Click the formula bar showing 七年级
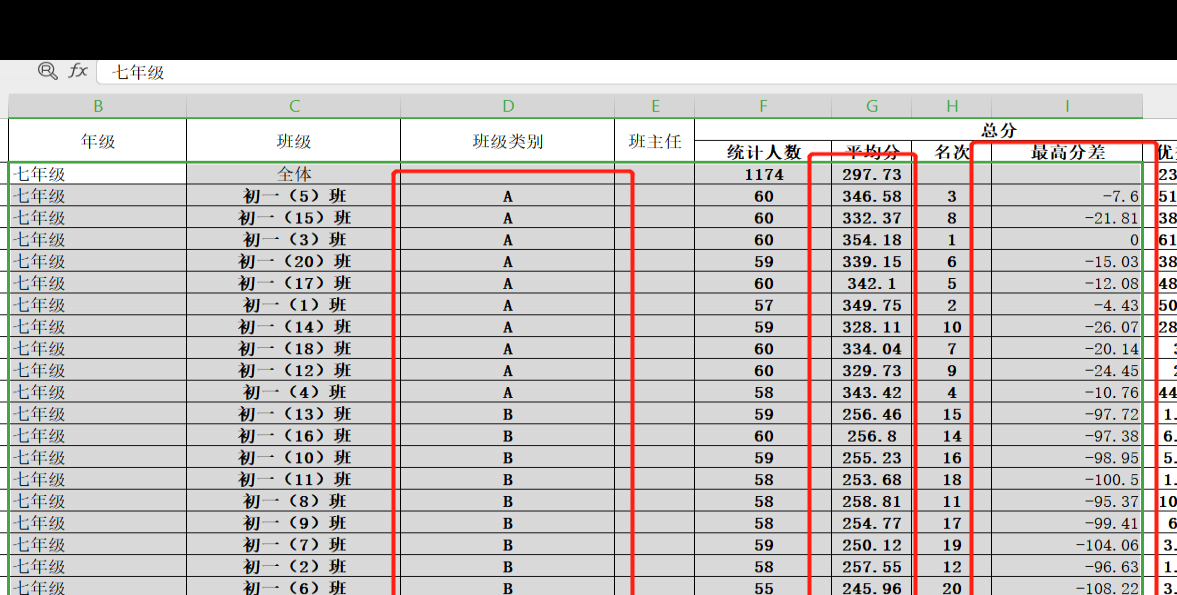The height and width of the screenshot is (595, 1177). (637, 72)
